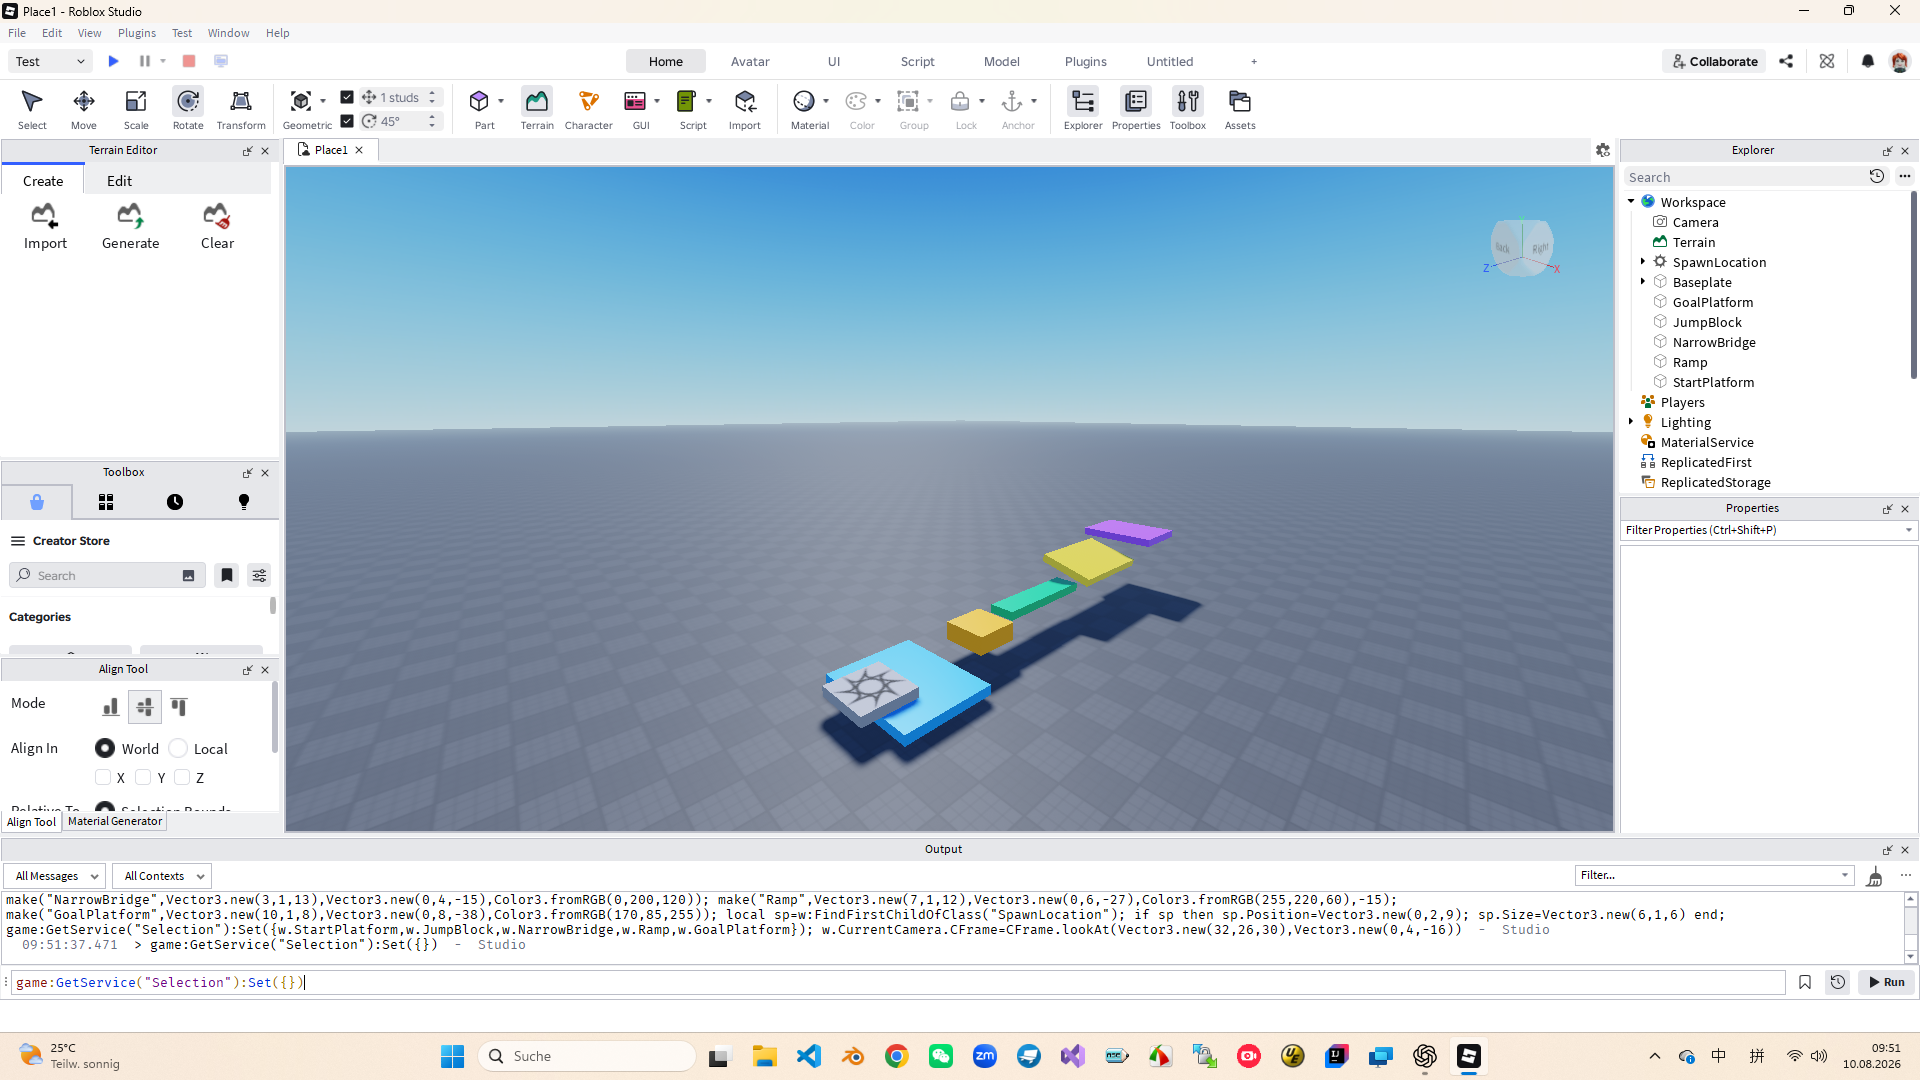Click the Clear terrain icon
This screenshot has height=1080, width=1920.
pos(217,216)
